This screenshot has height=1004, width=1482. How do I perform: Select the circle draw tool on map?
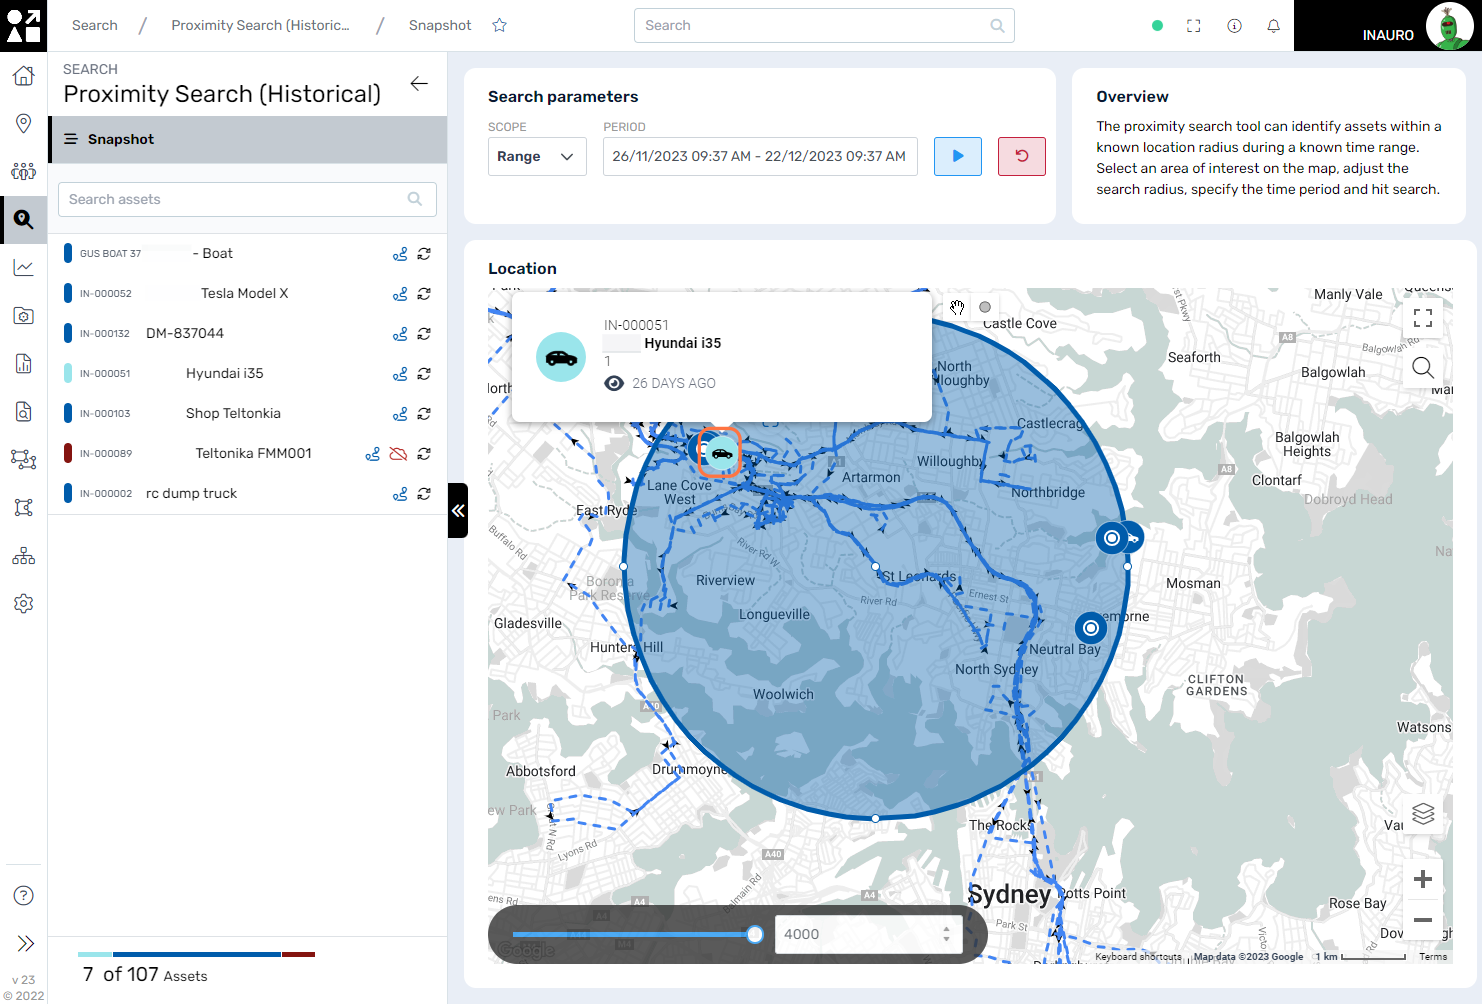pos(985,307)
